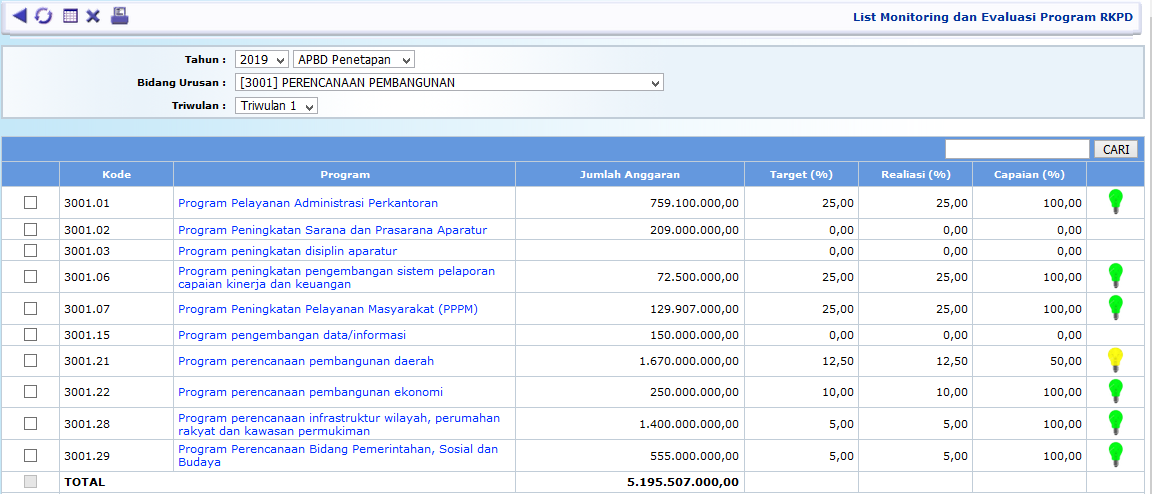The height and width of the screenshot is (494, 1152).
Task: Click green bulb for program 3001.01
Action: pyautogui.click(x=1116, y=202)
